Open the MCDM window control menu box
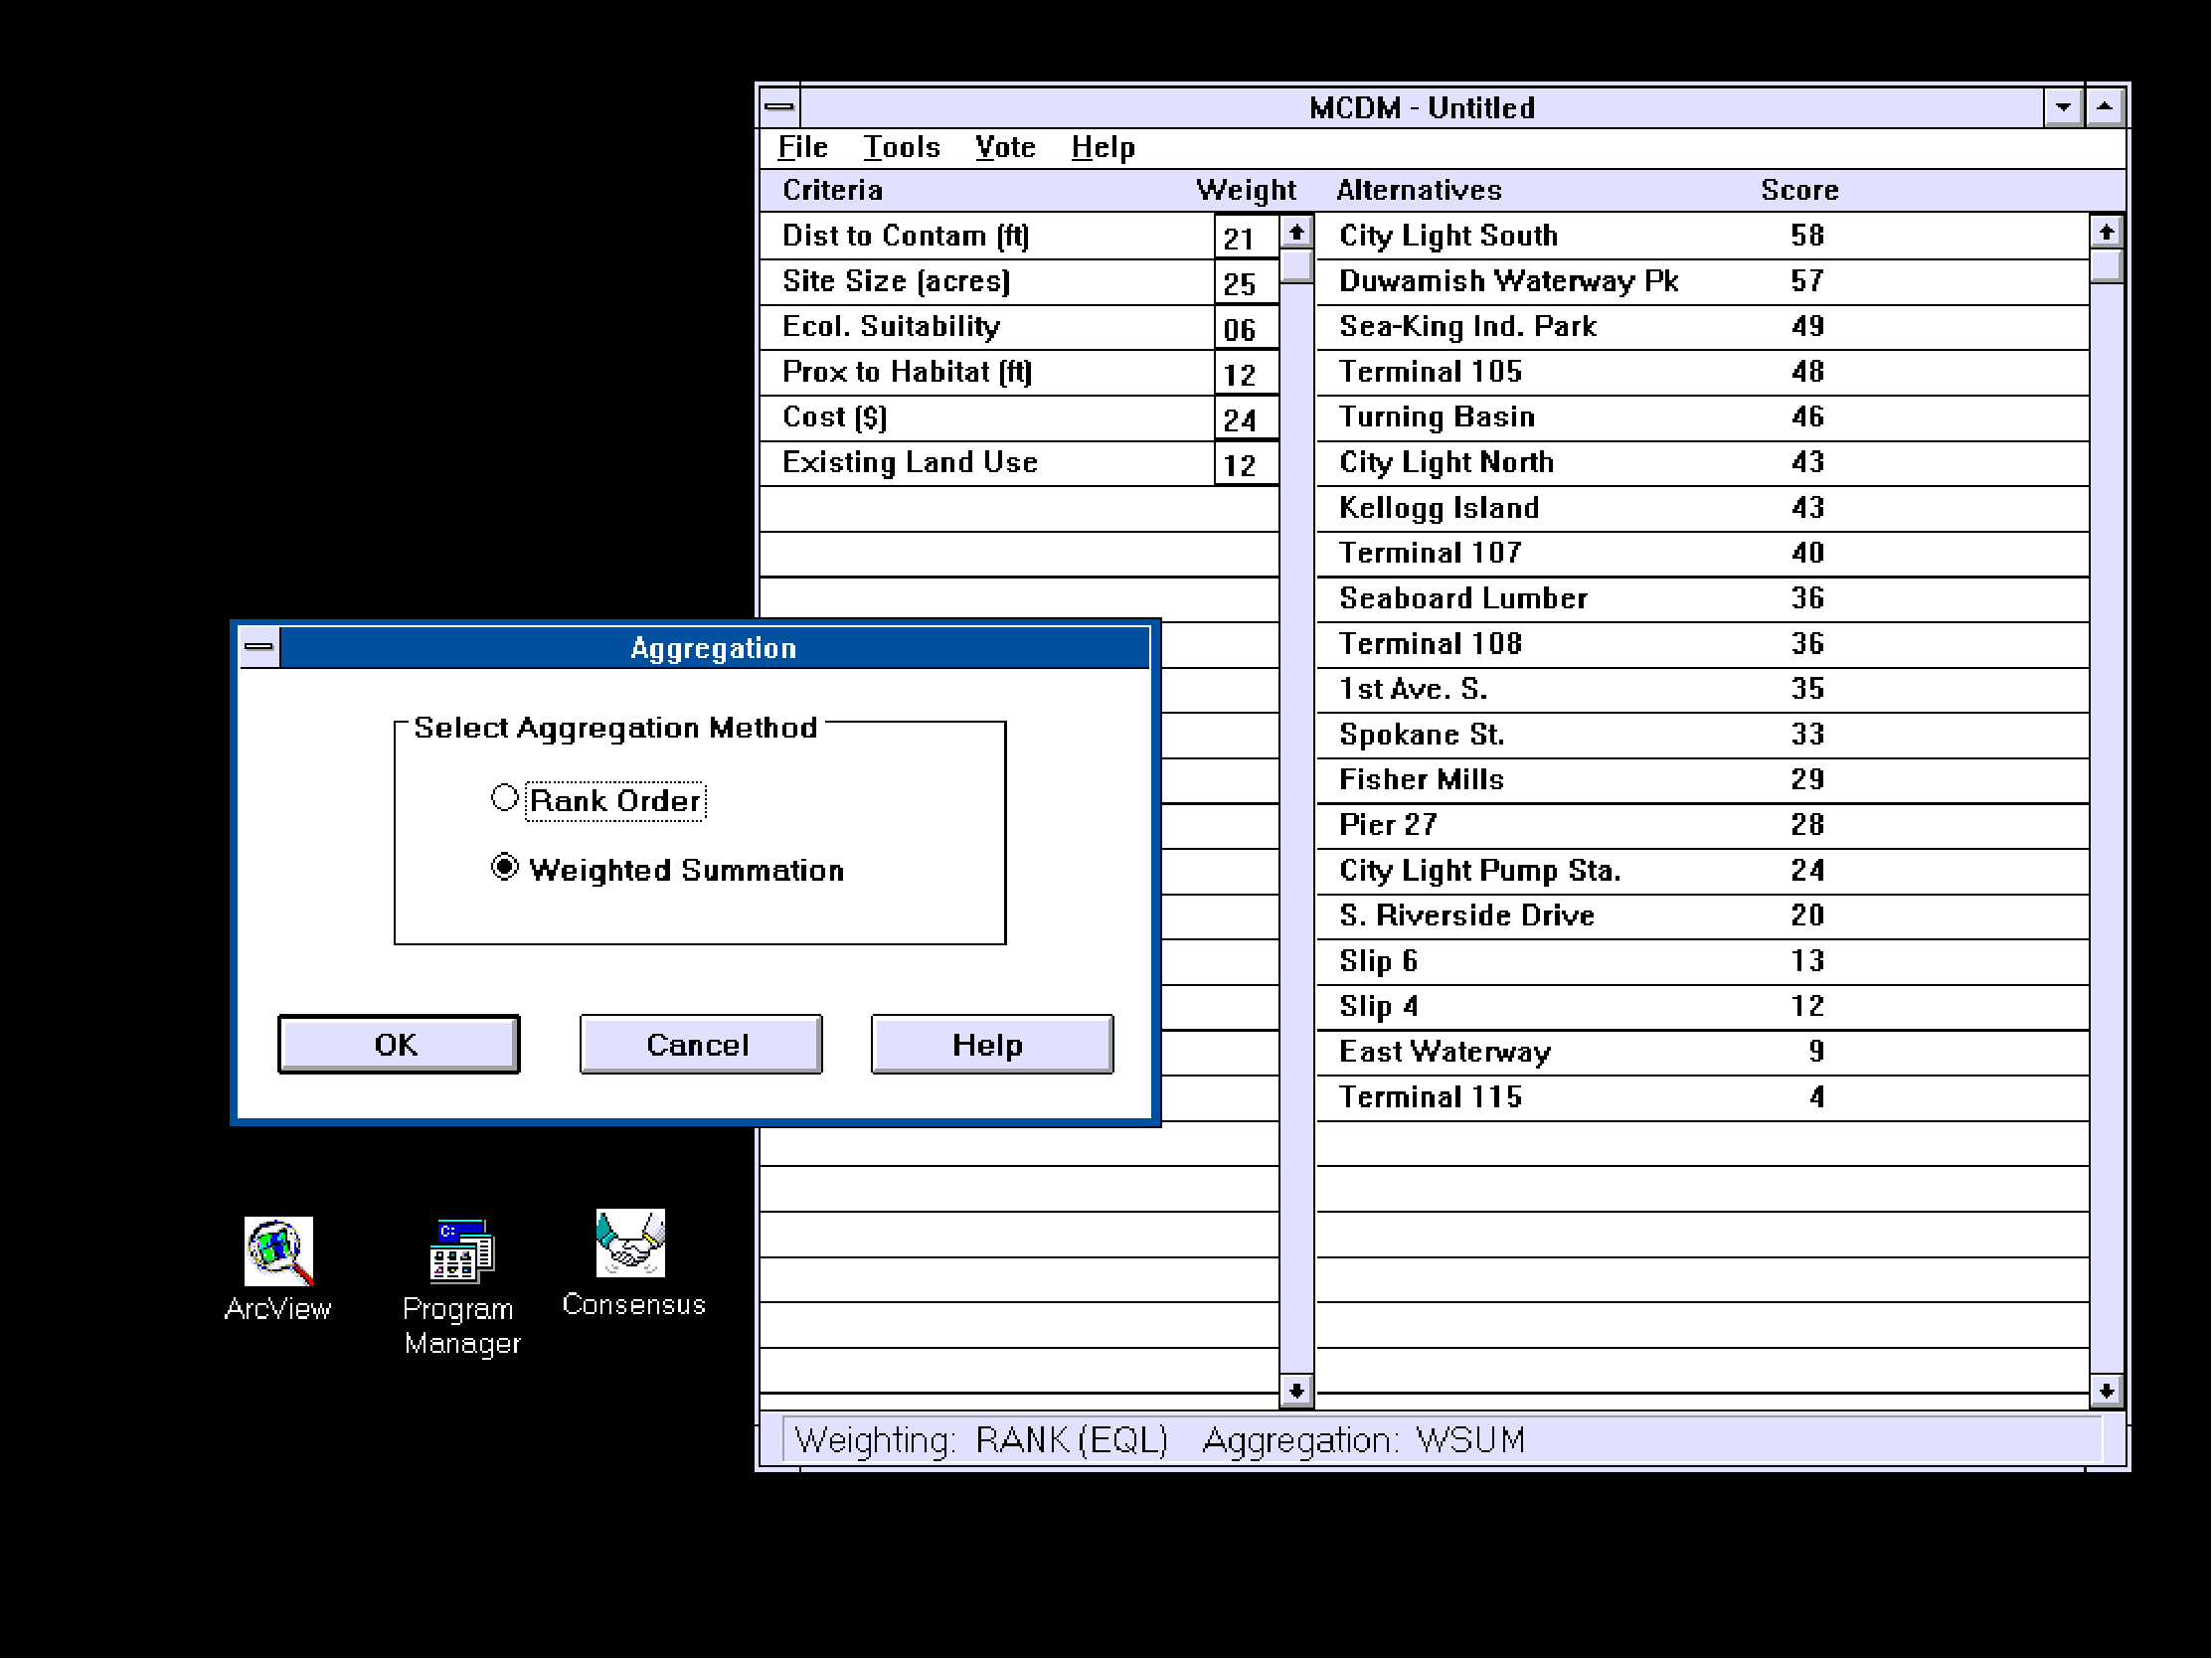2212x1659 pixels. [x=779, y=106]
